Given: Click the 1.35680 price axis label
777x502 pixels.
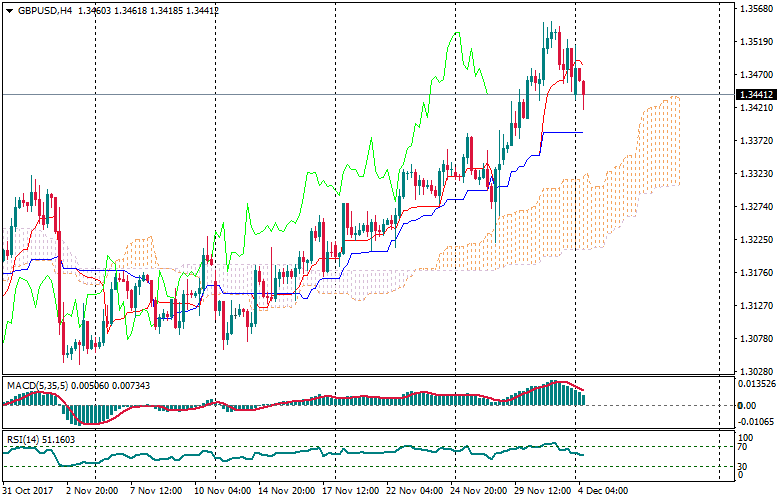Looking at the screenshot, I should click(755, 9).
